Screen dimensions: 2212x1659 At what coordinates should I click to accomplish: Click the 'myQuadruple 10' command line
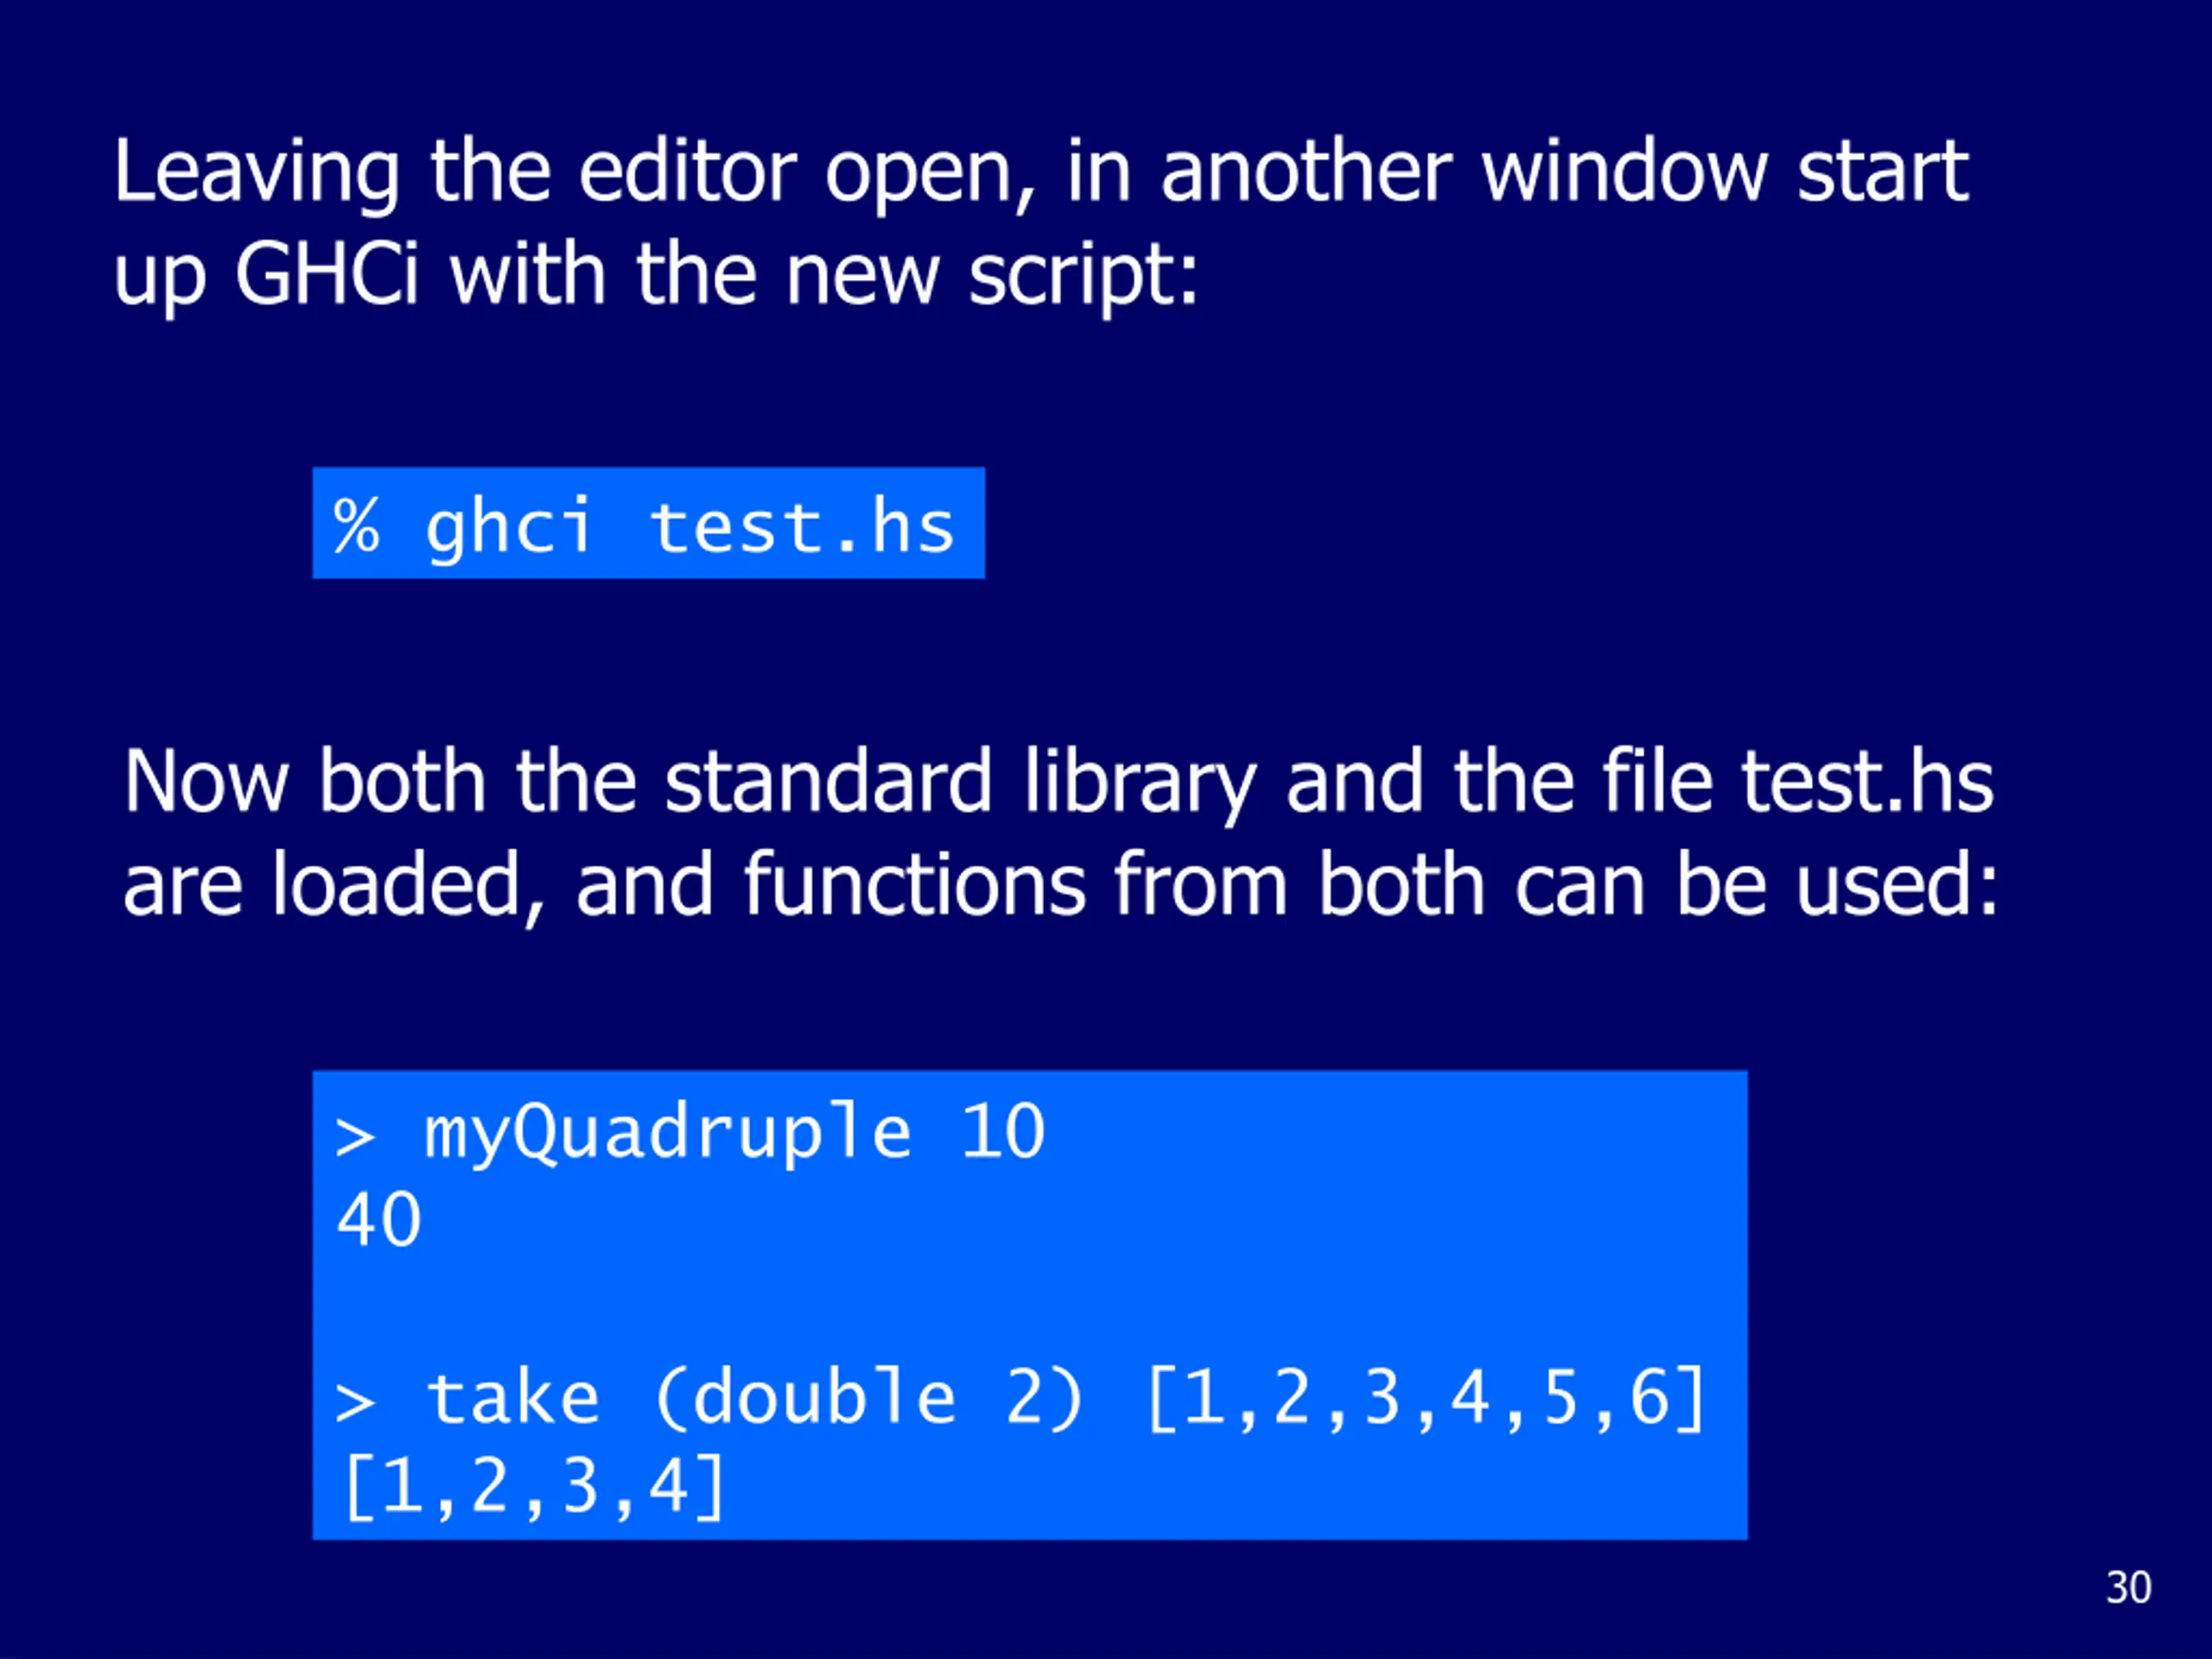click(x=690, y=1134)
